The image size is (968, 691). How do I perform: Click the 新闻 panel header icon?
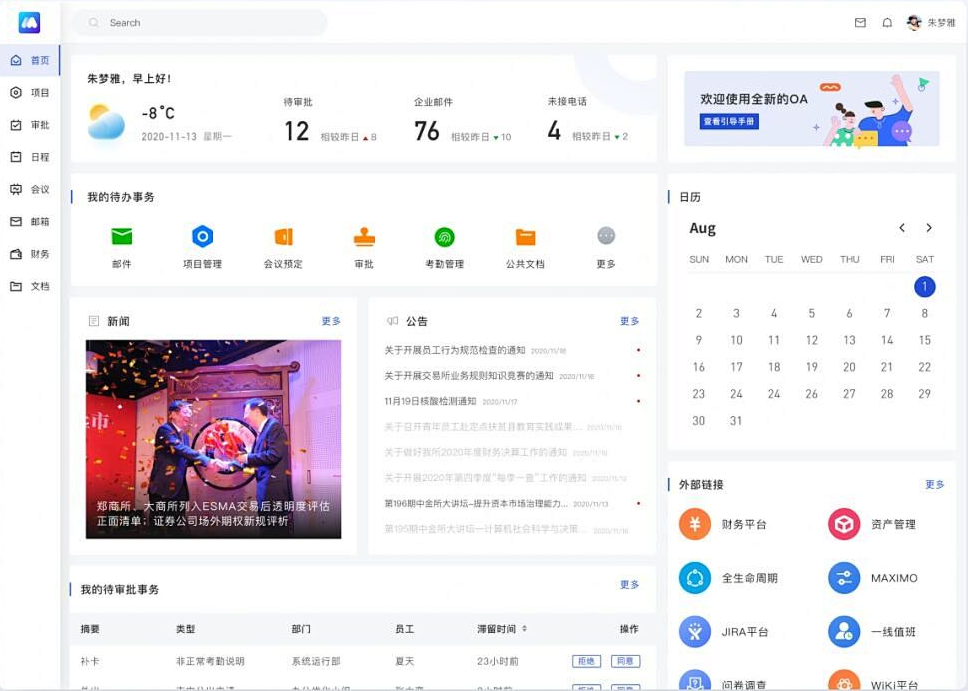pyautogui.click(x=94, y=321)
